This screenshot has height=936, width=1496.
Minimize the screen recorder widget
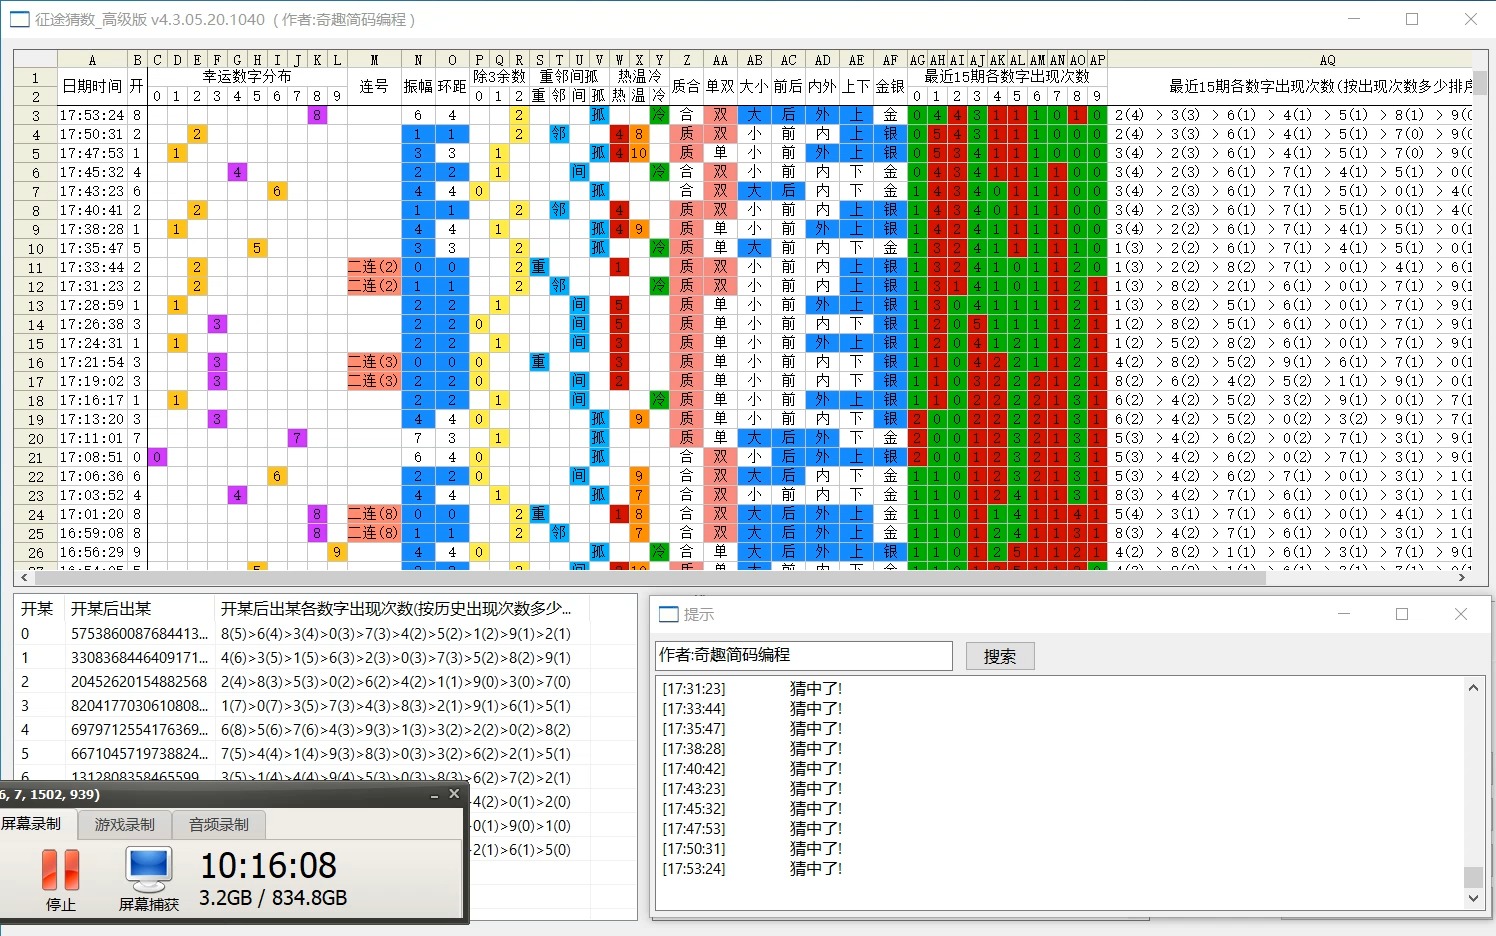click(434, 794)
